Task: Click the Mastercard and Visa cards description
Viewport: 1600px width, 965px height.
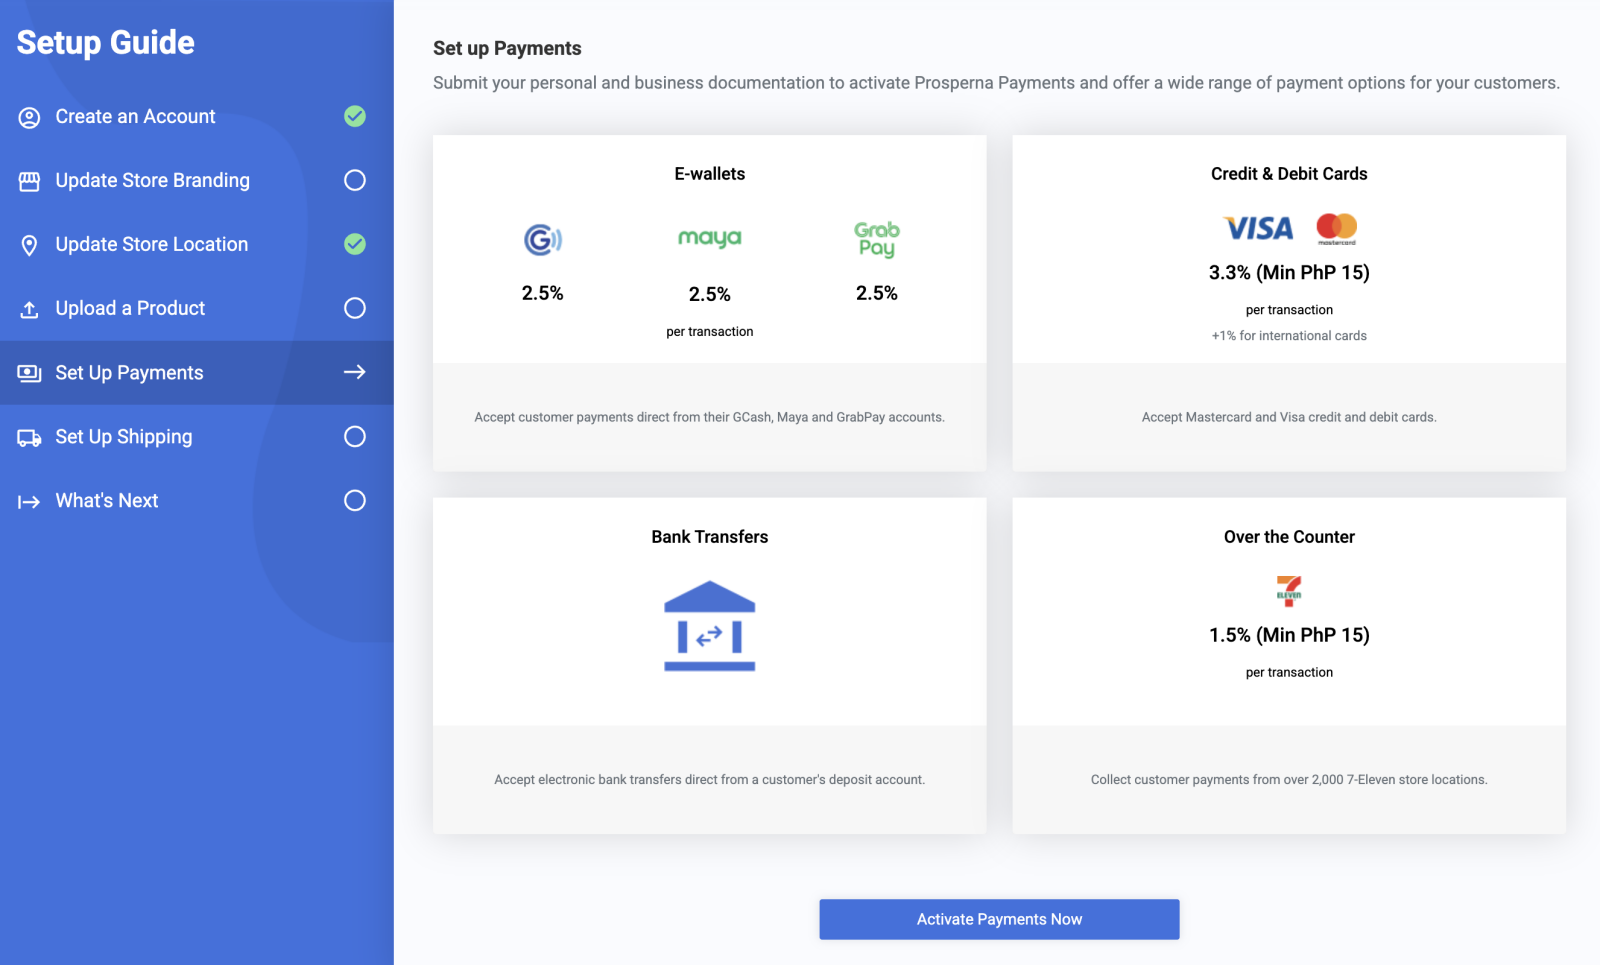Action: tap(1289, 417)
